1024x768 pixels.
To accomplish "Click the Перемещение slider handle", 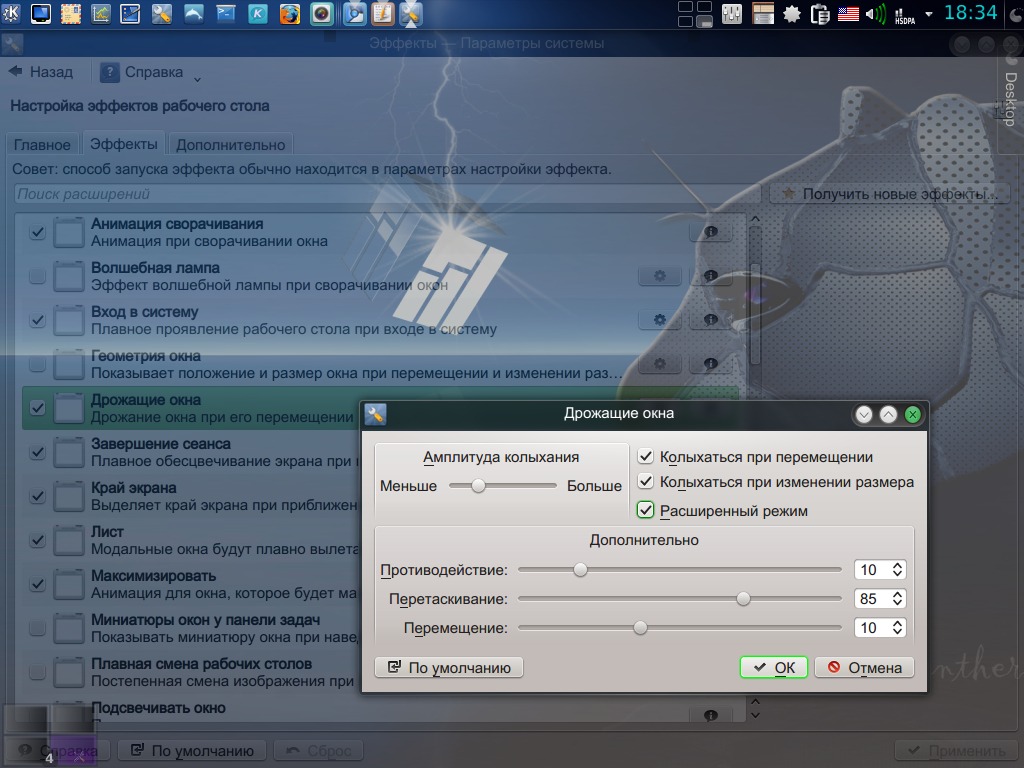I will [640, 628].
